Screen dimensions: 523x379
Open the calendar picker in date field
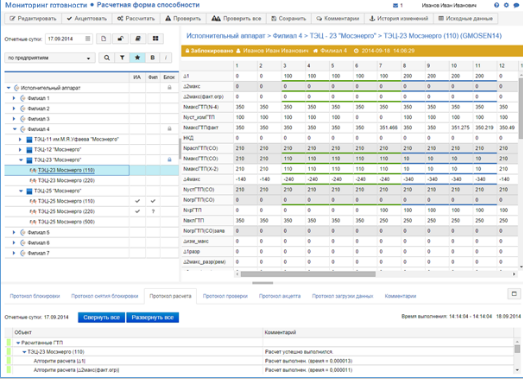tap(87, 39)
